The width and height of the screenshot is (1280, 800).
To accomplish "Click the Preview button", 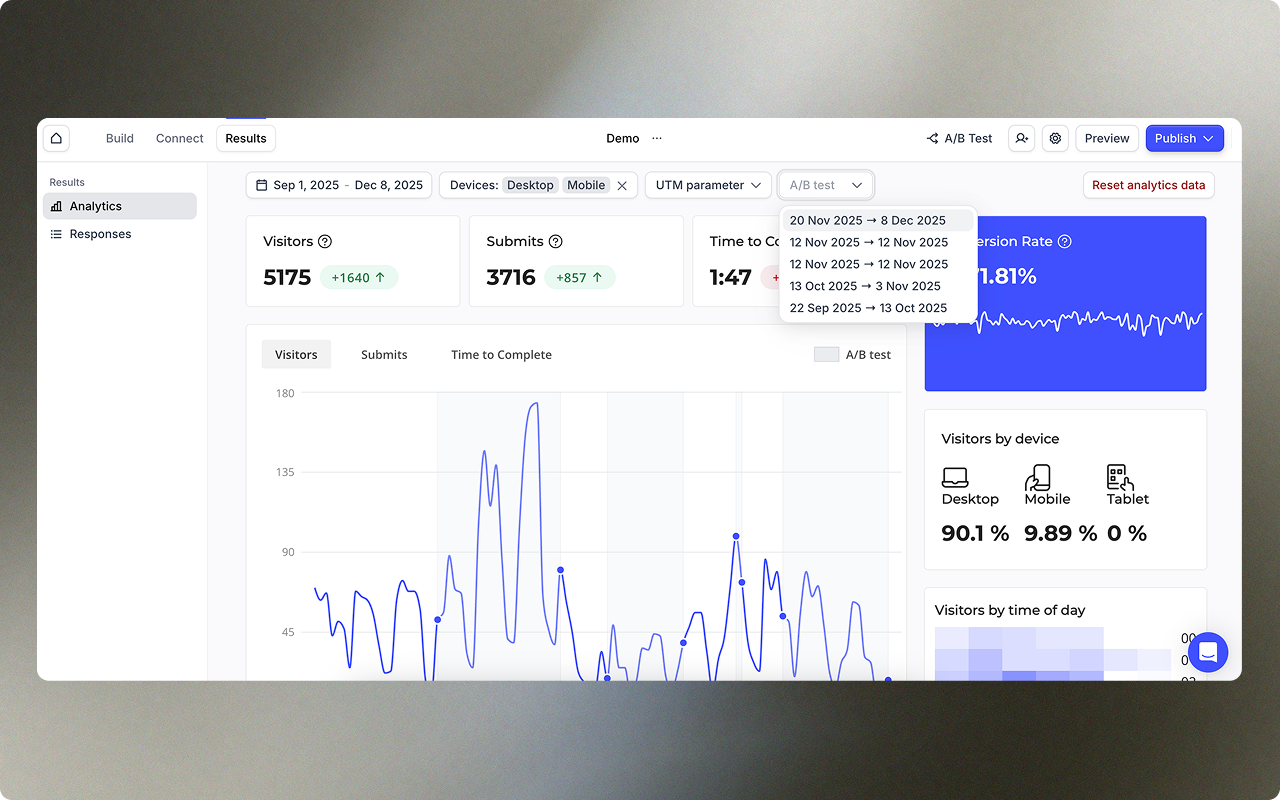I will [1107, 138].
